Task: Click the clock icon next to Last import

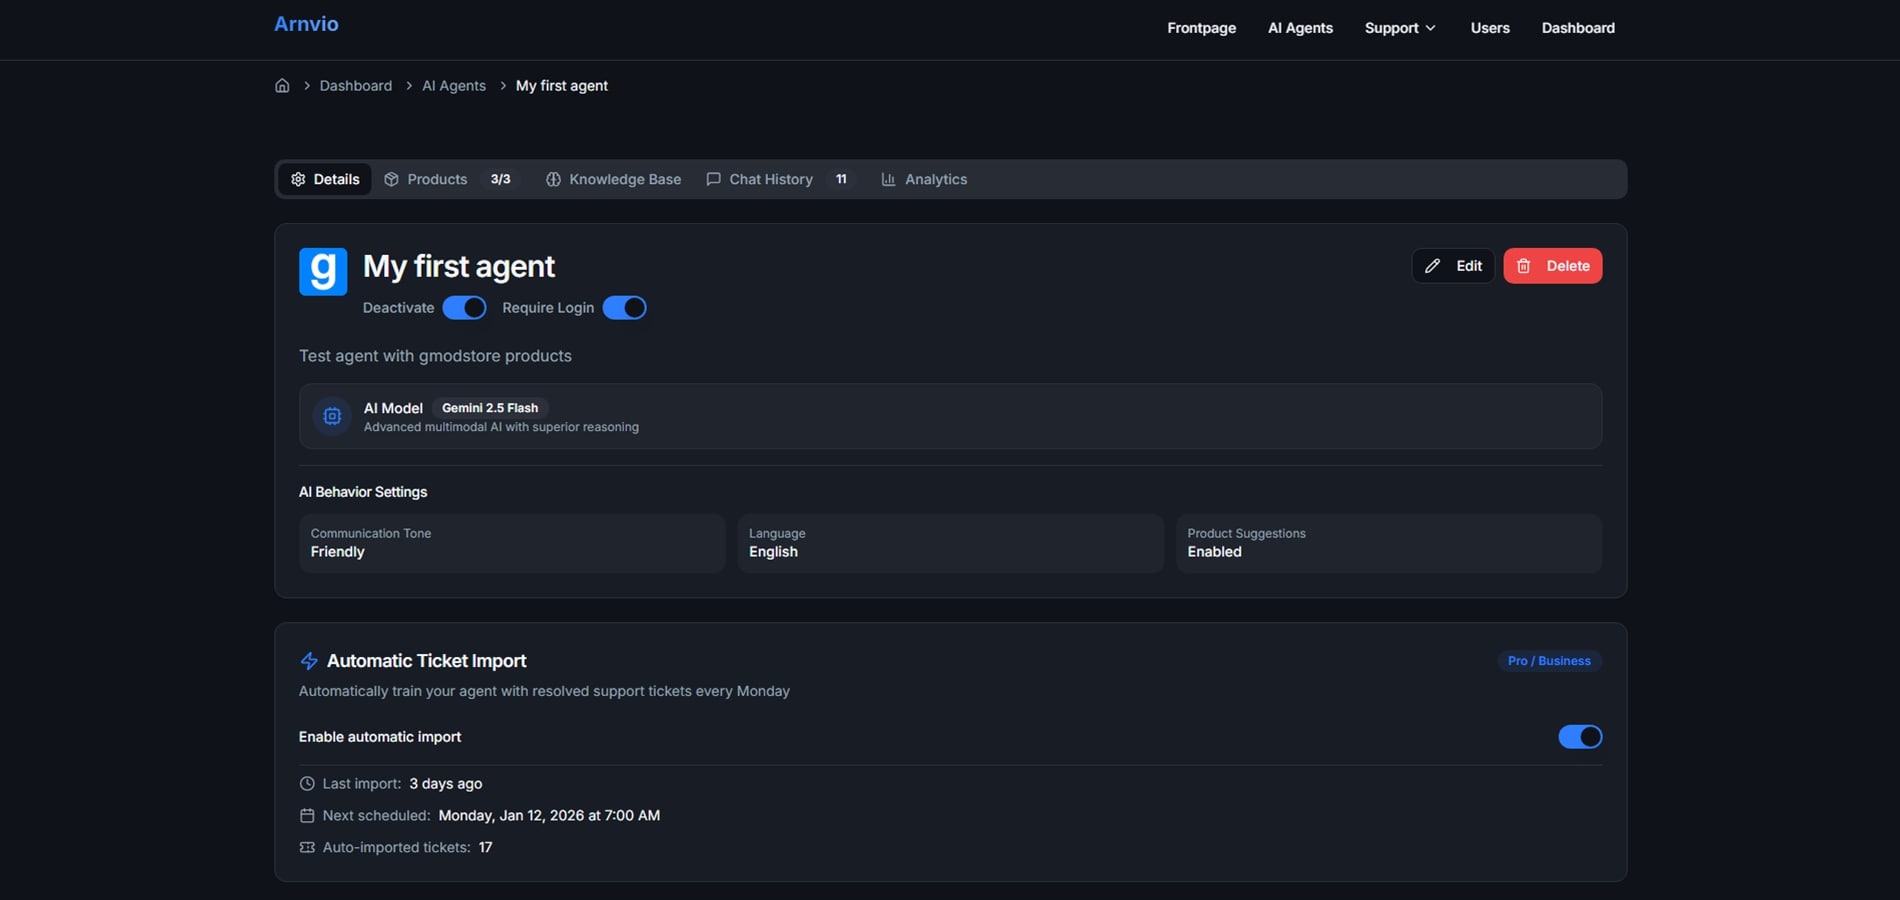Action: pos(307,784)
